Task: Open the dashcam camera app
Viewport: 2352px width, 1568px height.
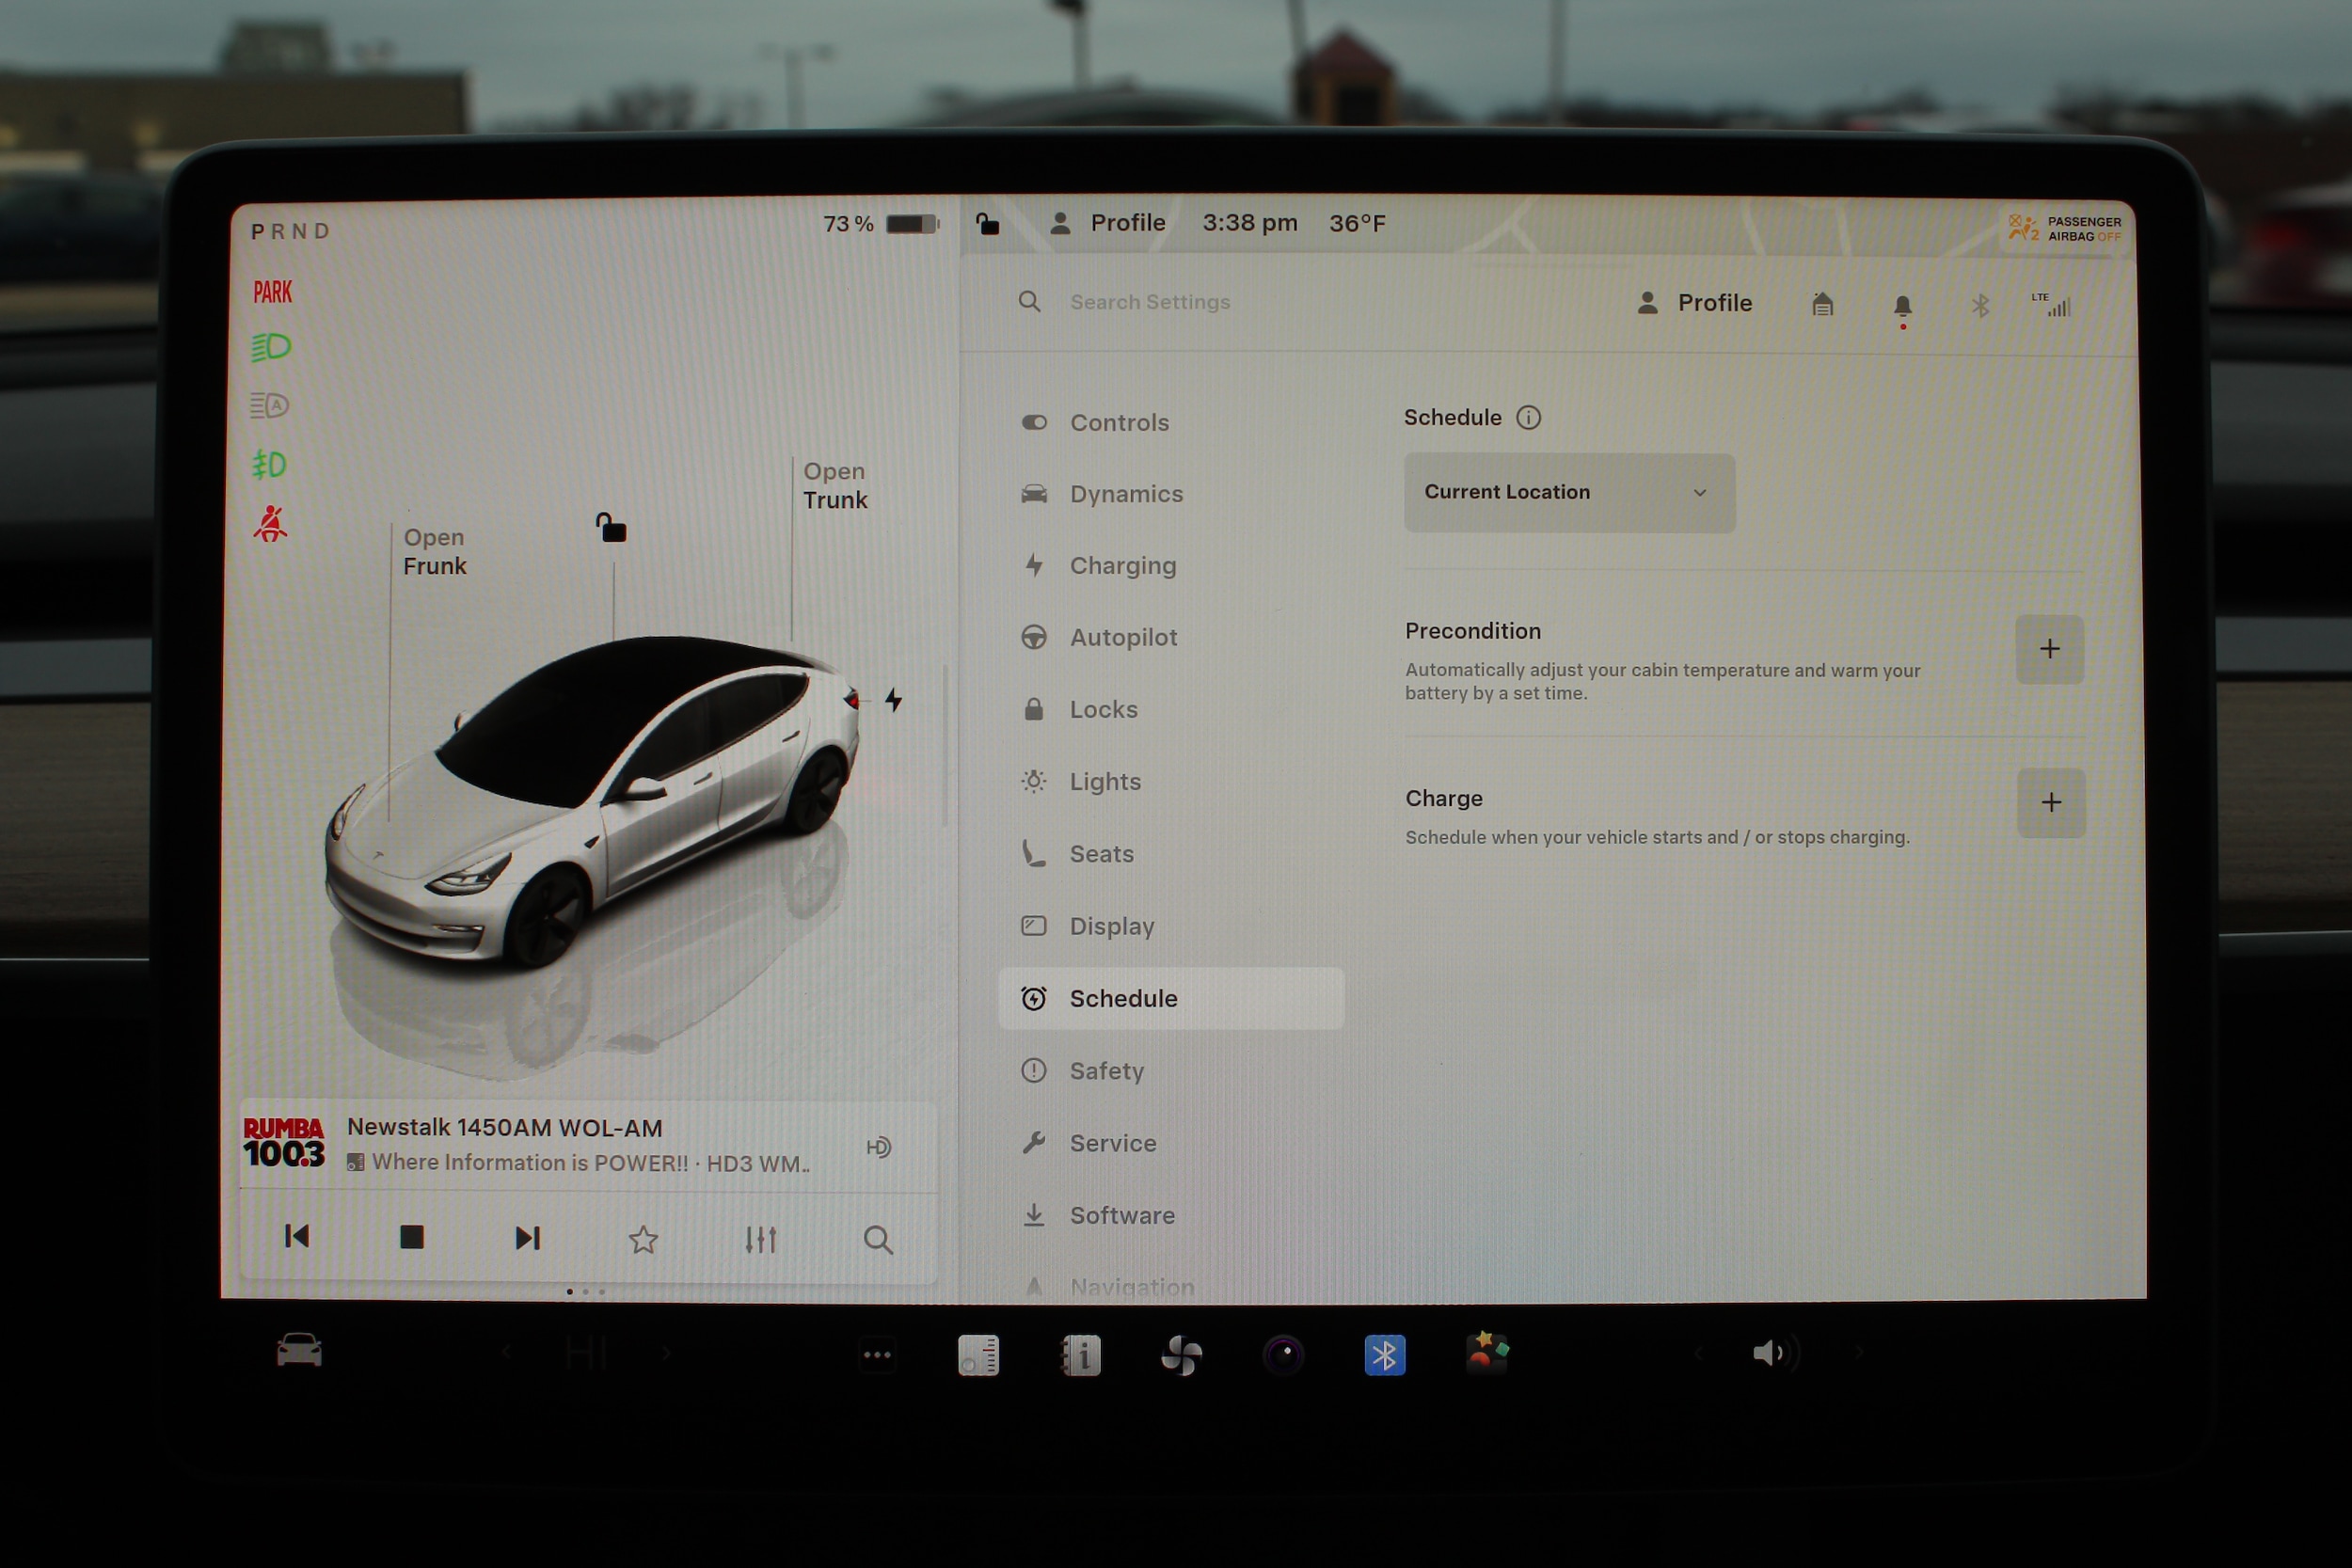Action: pyautogui.click(x=1284, y=1355)
